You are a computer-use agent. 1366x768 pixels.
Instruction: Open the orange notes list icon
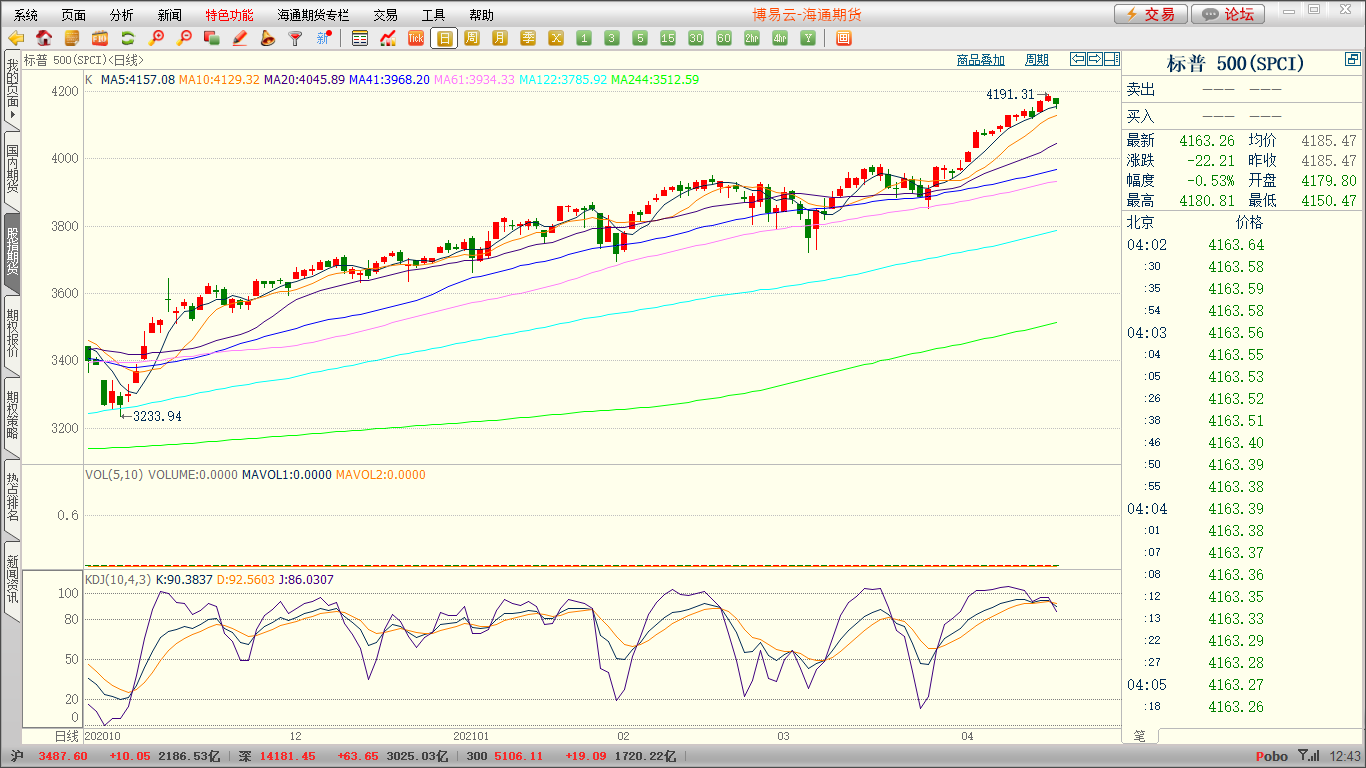tap(72, 38)
